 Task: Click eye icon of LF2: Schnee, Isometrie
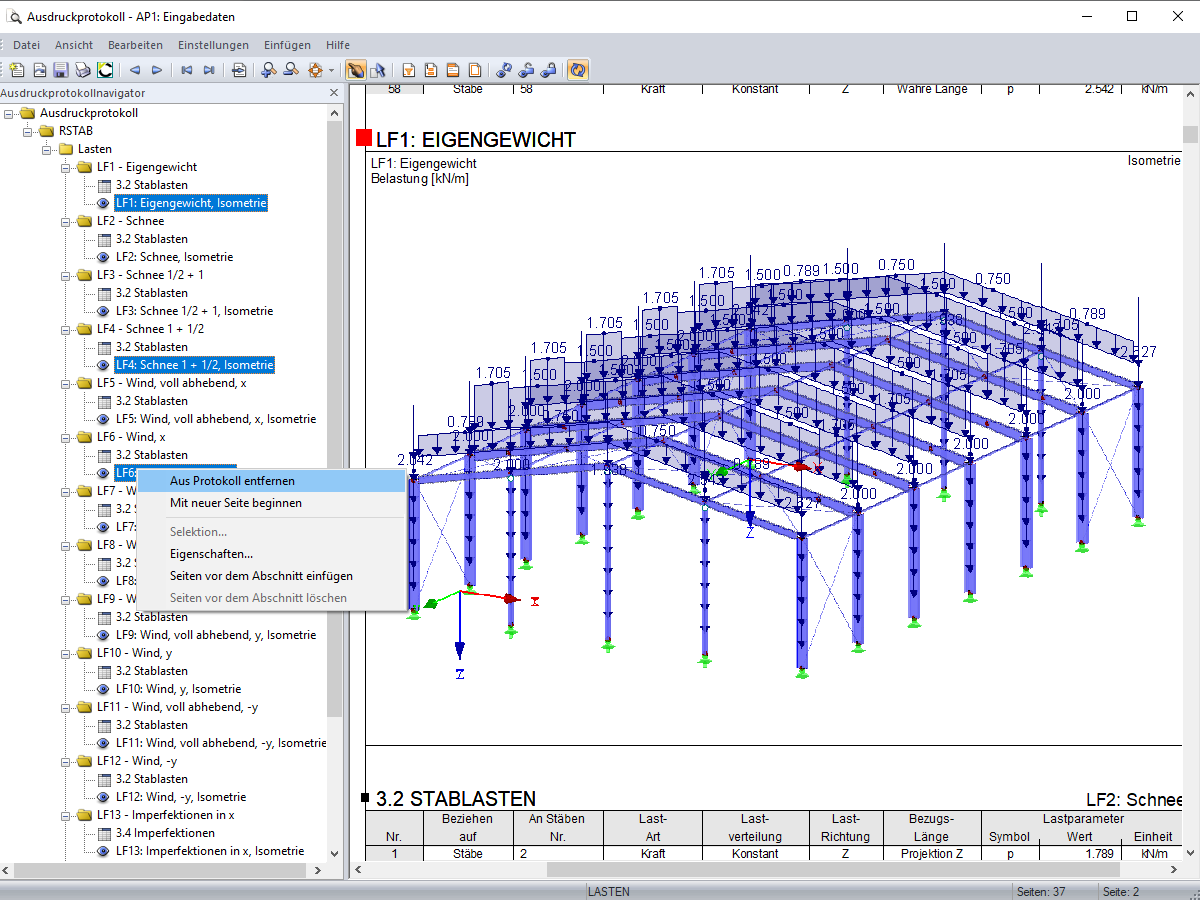click(x=104, y=257)
